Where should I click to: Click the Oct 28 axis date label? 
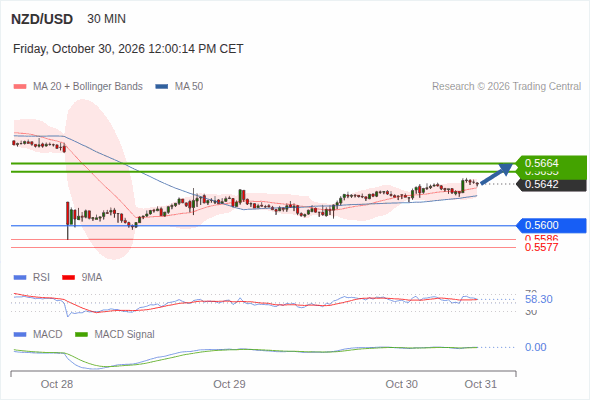(x=57, y=384)
